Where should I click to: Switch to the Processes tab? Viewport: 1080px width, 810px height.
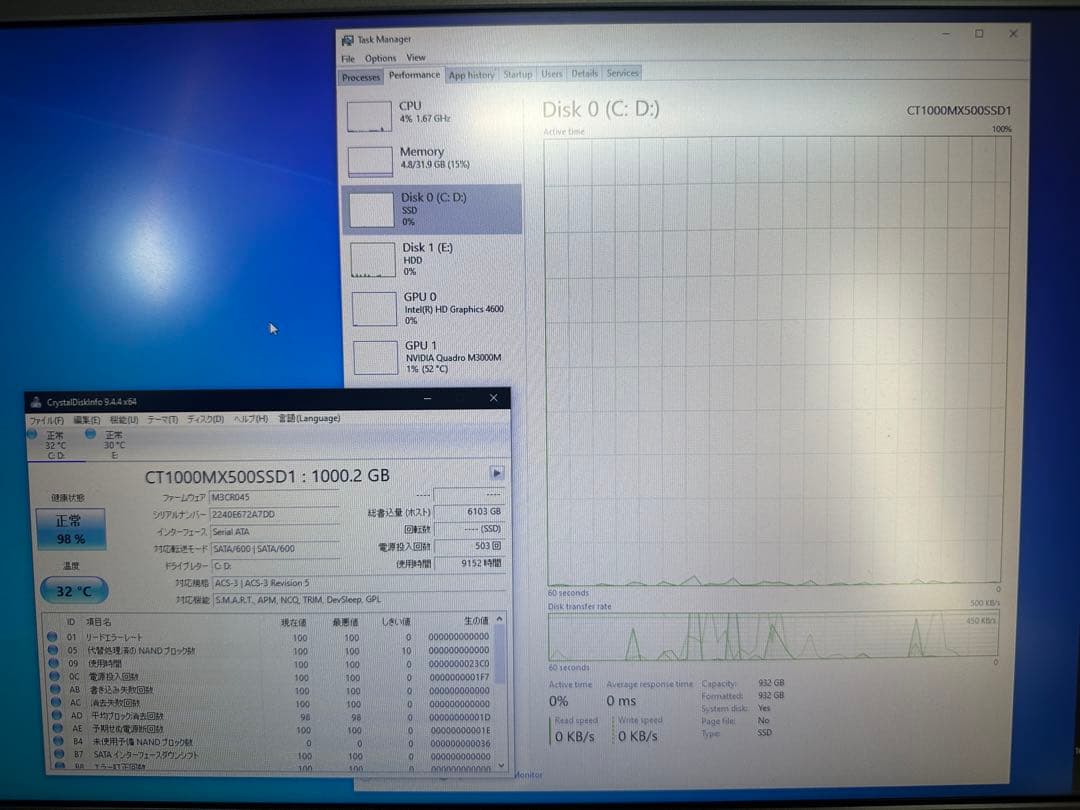(360, 76)
